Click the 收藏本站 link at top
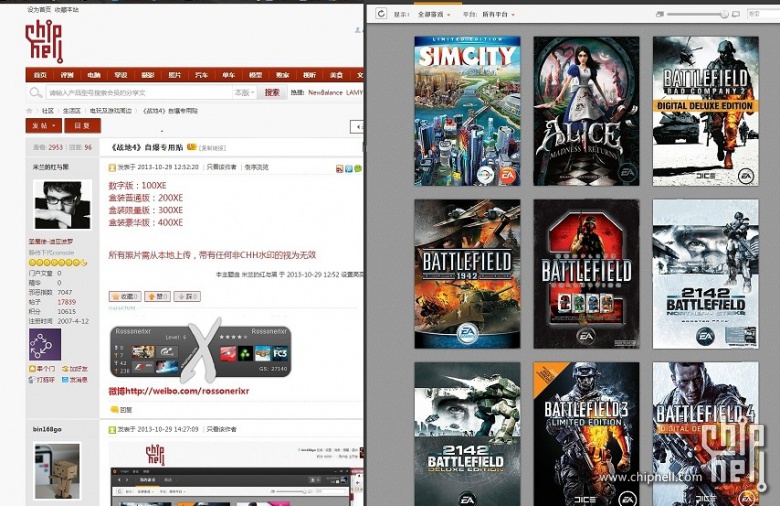This screenshot has width=780, height=506. tap(67, 9)
